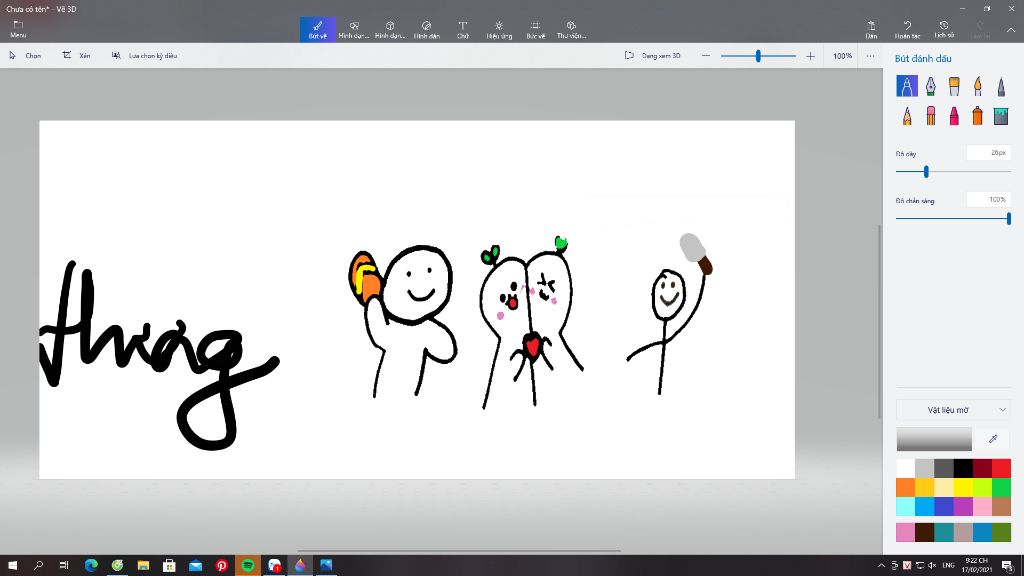The height and width of the screenshot is (576, 1024).
Task: Click the 100% zoom value field
Action: [x=842, y=56]
